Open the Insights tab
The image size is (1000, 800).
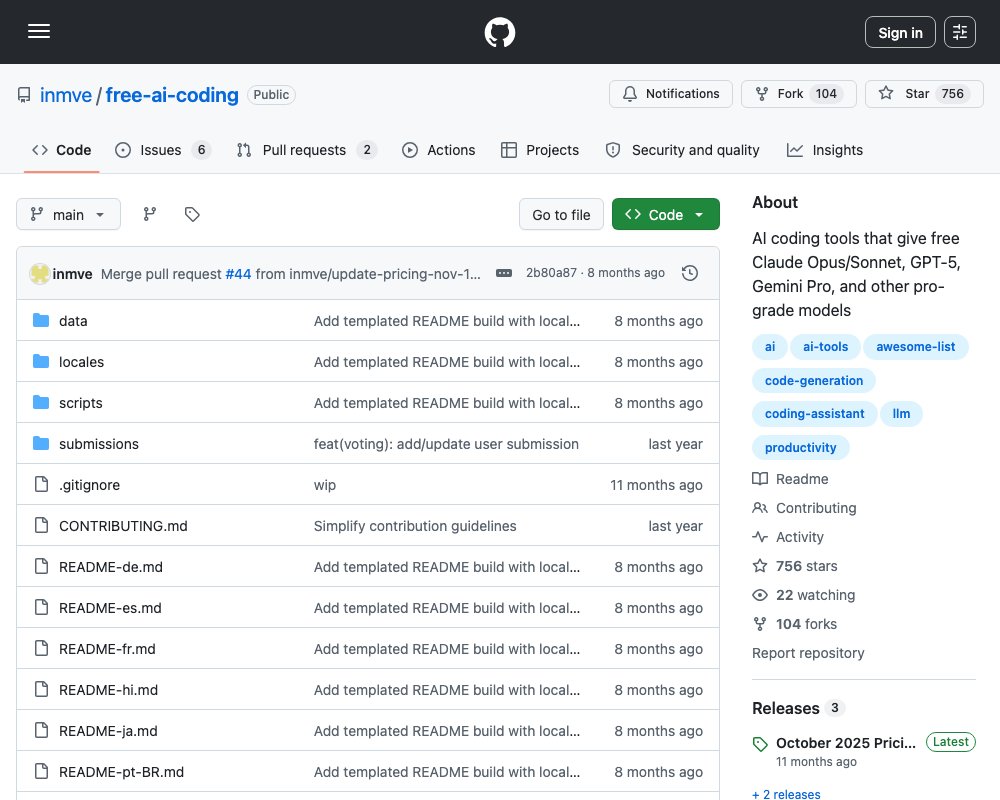[825, 150]
